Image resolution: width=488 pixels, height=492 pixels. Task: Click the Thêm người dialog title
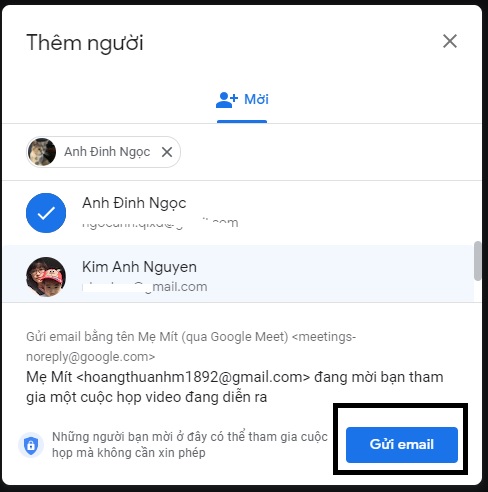tap(85, 43)
